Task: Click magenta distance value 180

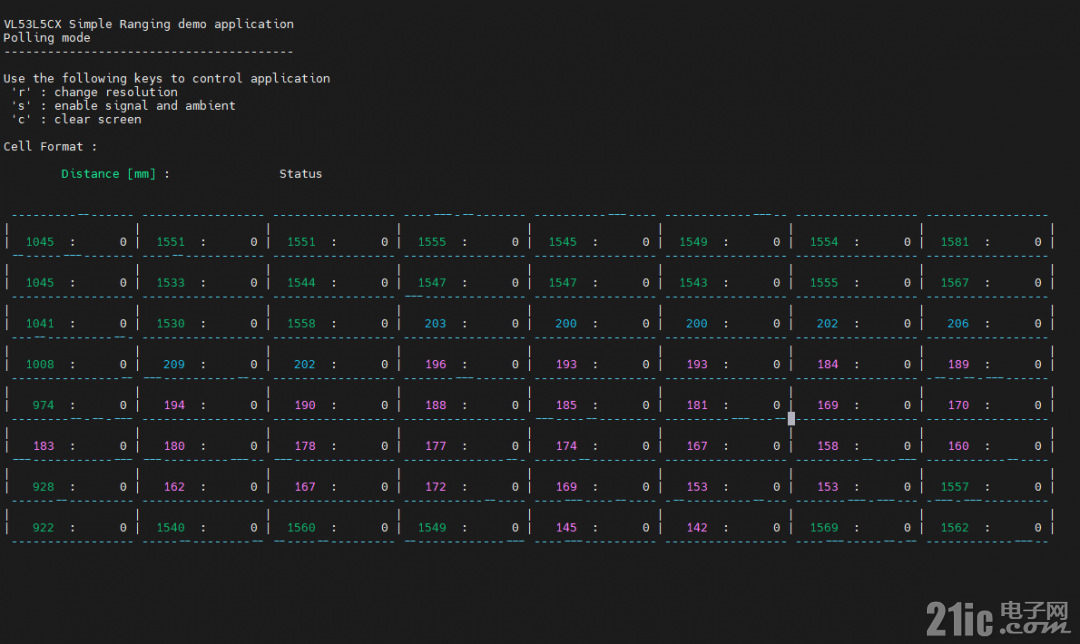Action: pos(174,446)
